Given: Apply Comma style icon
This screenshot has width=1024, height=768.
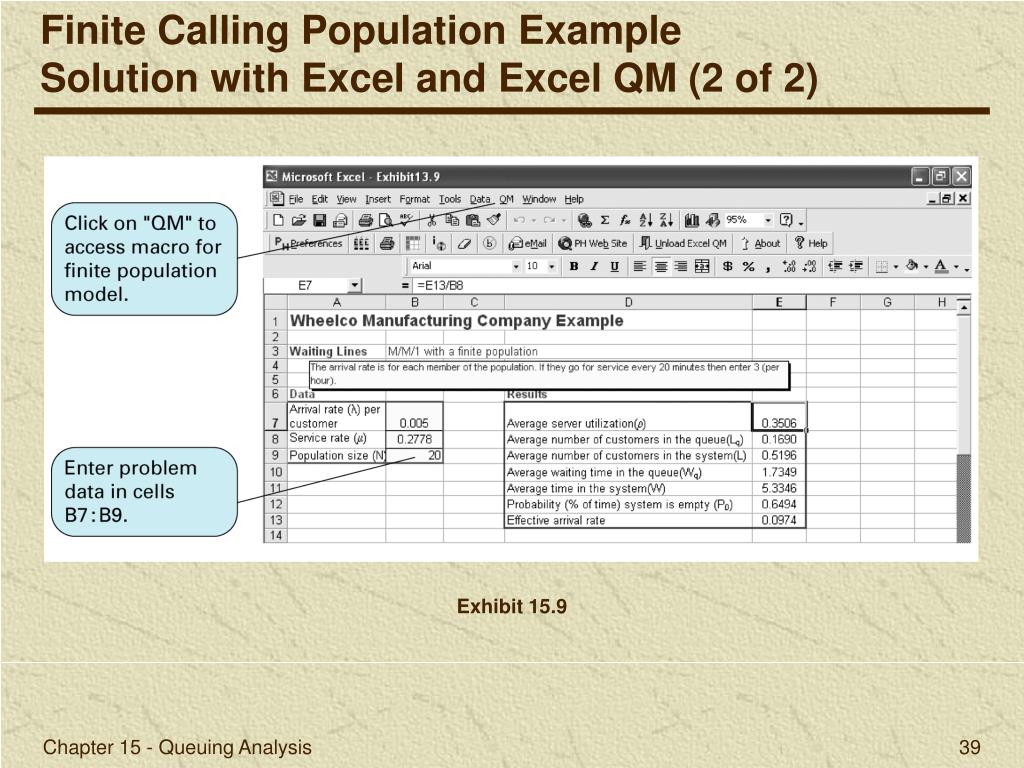Looking at the screenshot, I should coord(768,266).
